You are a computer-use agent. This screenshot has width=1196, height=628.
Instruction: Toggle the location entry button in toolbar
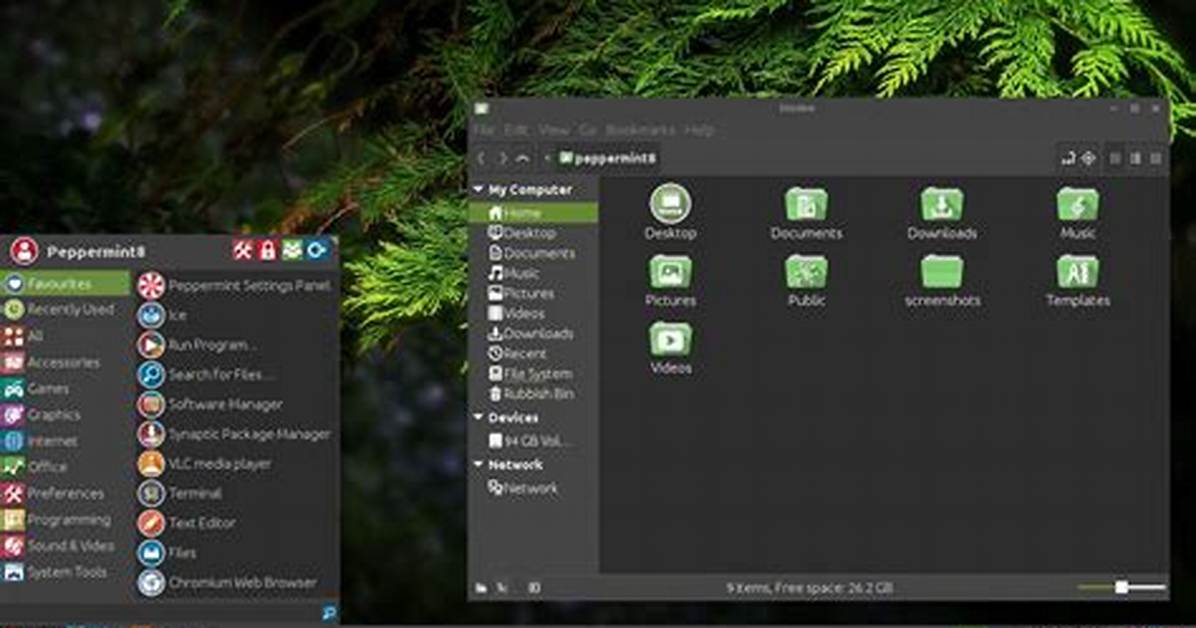point(1068,158)
